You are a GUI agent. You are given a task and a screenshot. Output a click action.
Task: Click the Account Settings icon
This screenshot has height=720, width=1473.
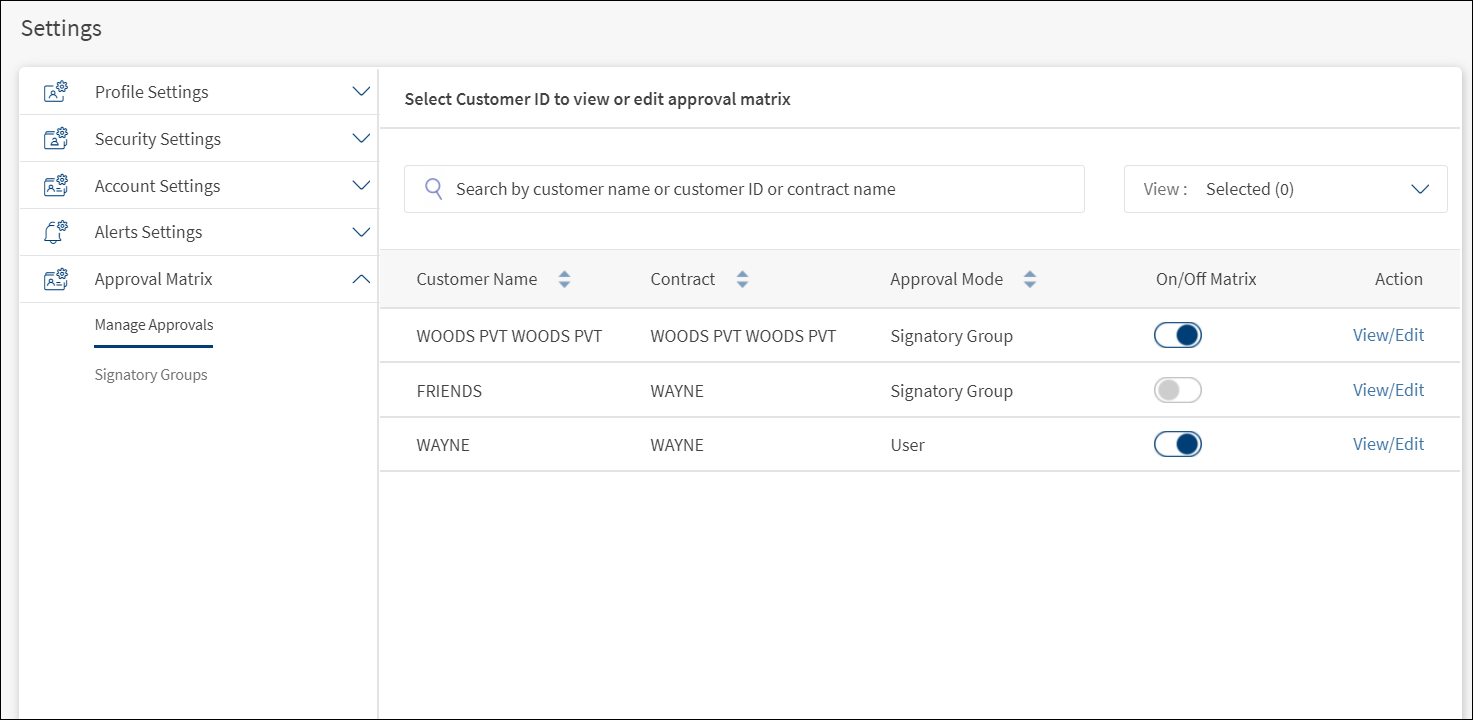click(x=56, y=186)
